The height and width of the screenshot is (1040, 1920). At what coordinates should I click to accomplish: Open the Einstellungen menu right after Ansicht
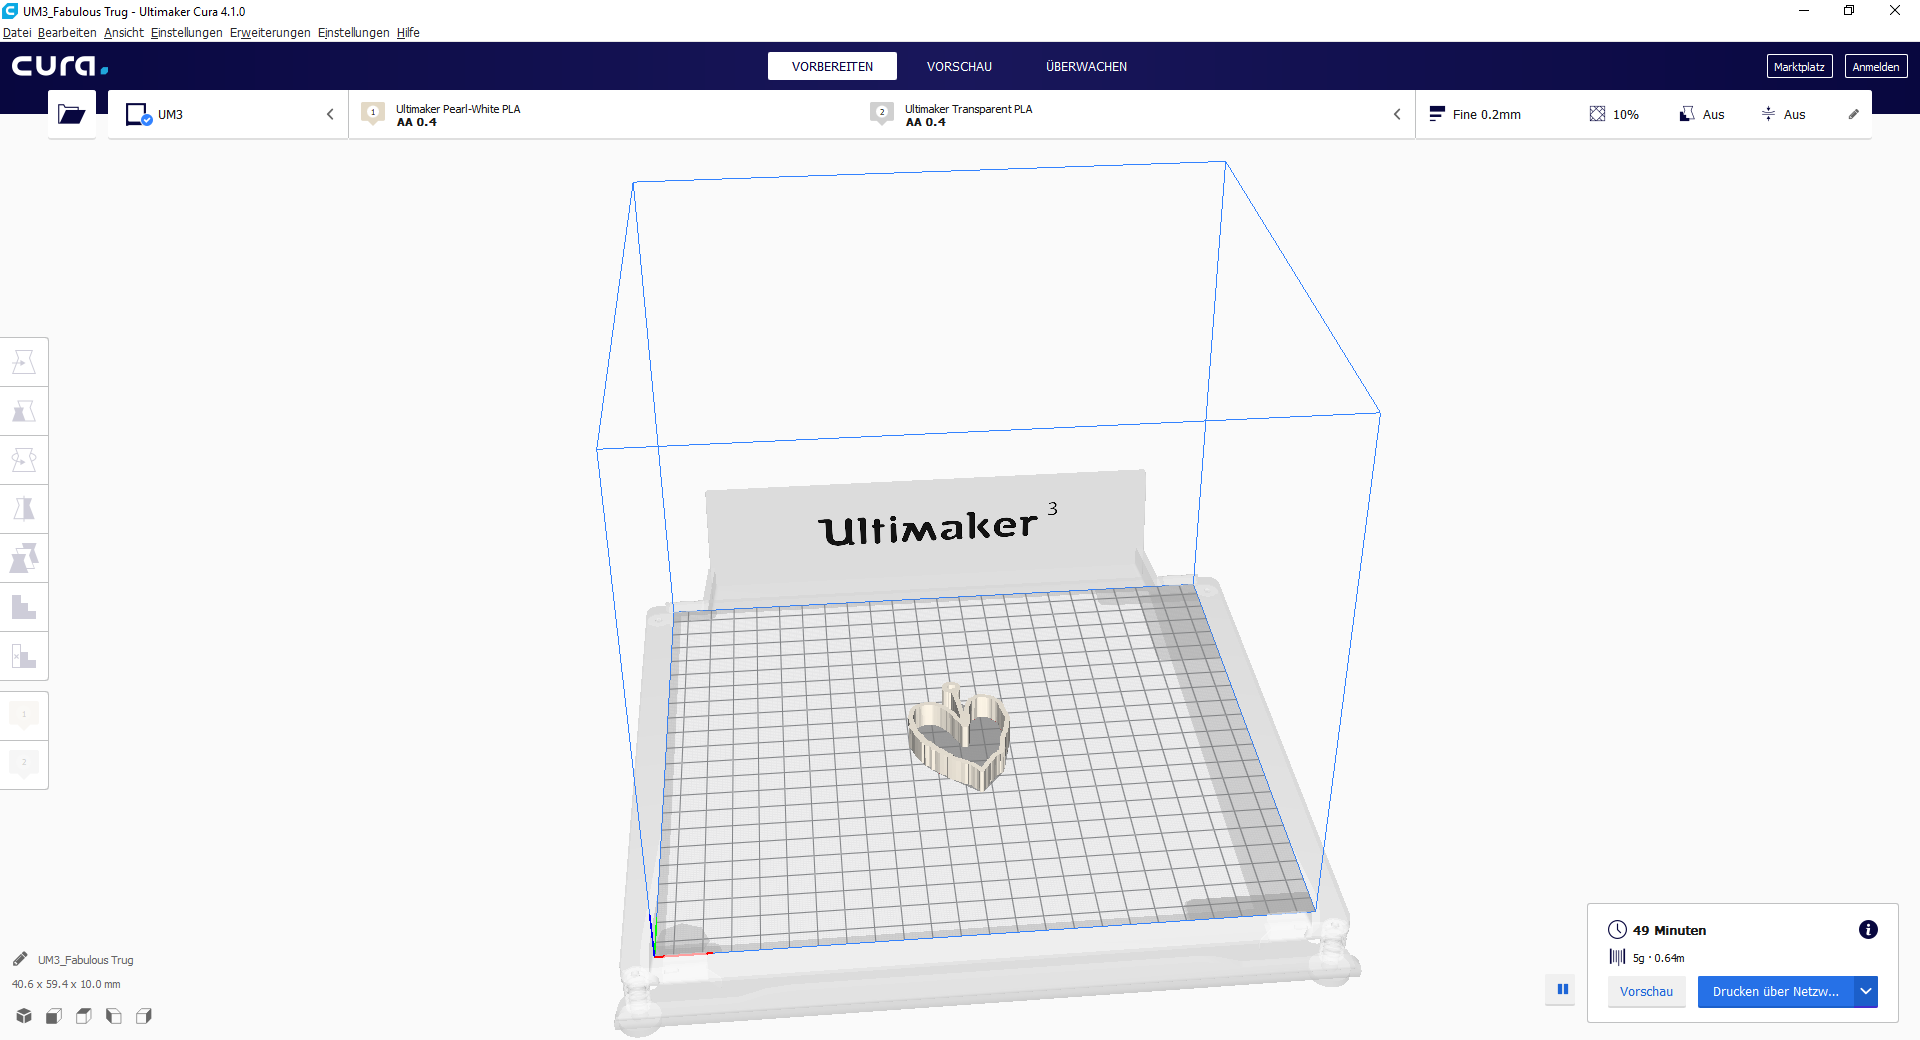[187, 33]
